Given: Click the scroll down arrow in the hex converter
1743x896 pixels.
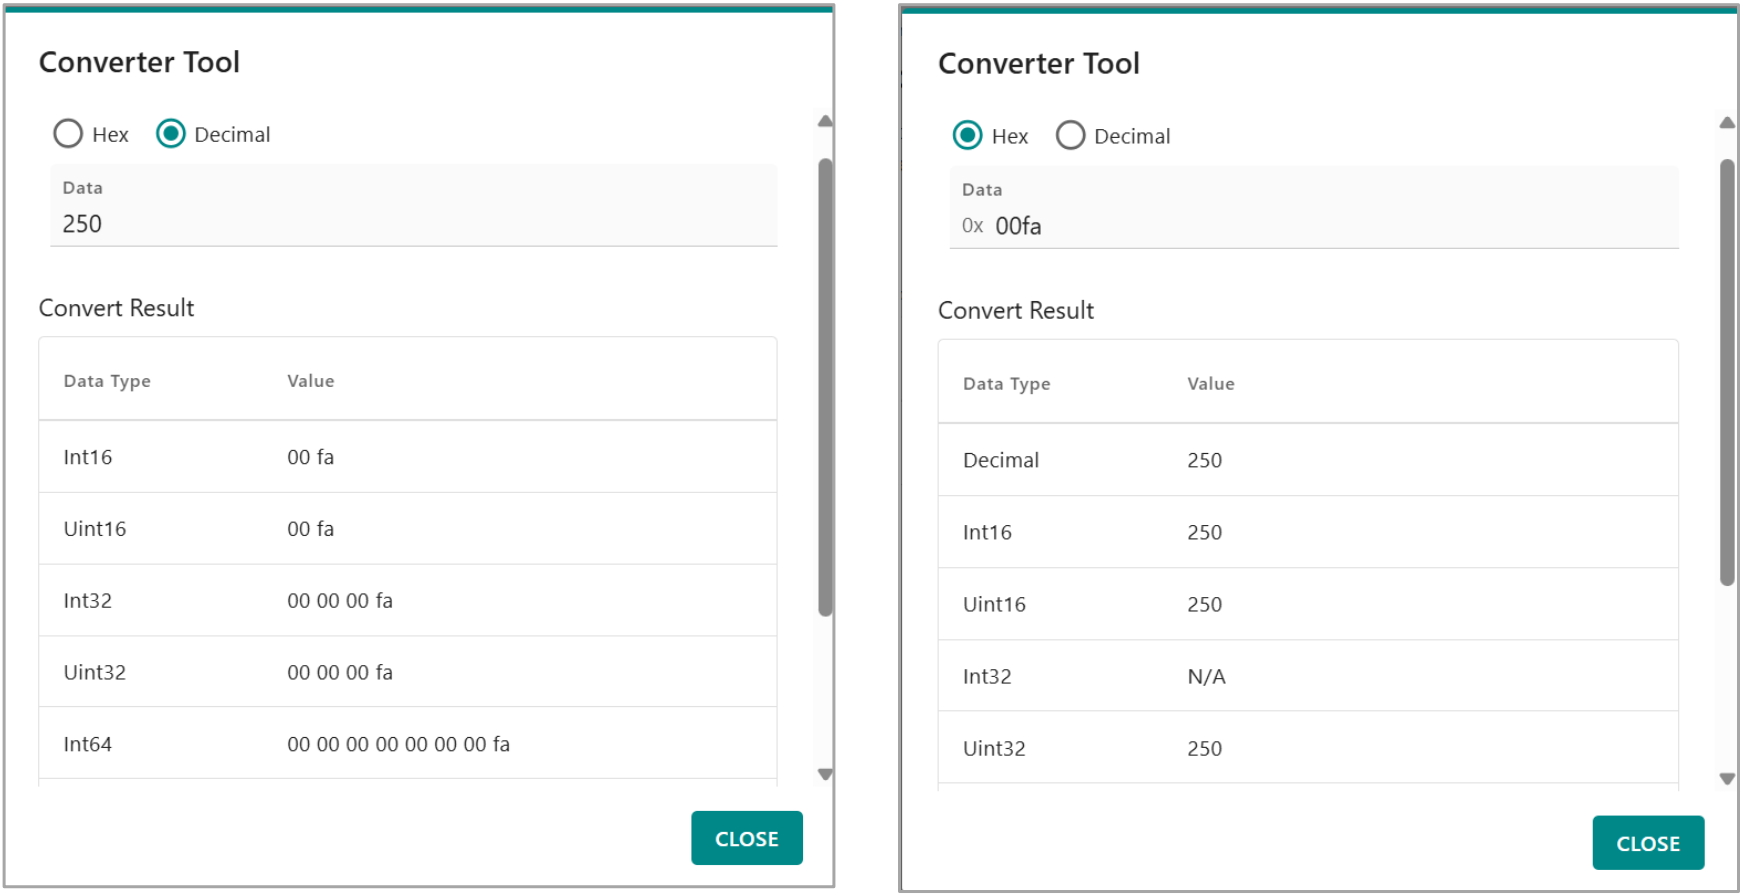Looking at the screenshot, I should click(x=1727, y=778).
